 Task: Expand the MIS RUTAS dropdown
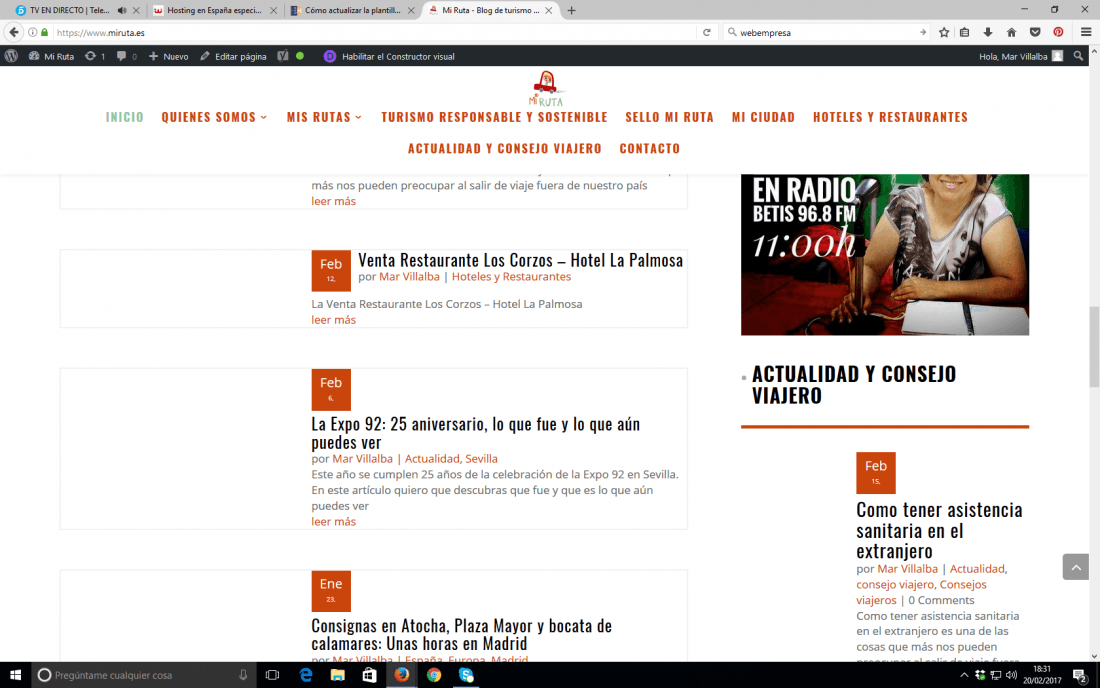(324, 117)
